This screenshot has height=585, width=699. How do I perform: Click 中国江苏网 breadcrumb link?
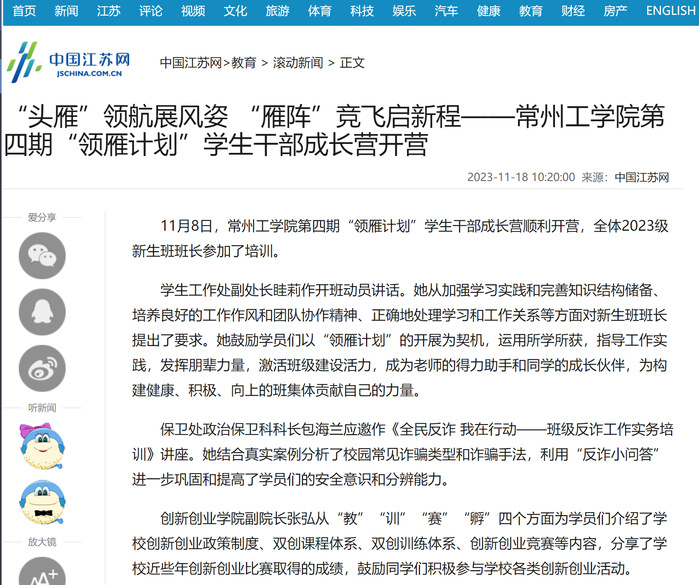tap(191, 62)
